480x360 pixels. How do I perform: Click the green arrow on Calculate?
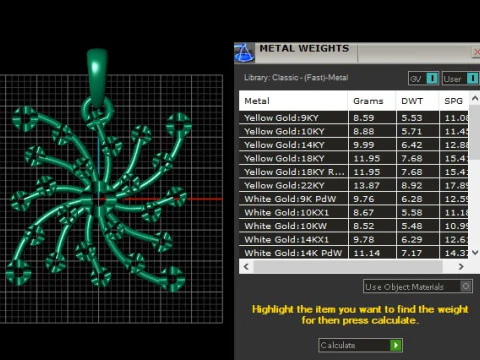pos(396,345)
